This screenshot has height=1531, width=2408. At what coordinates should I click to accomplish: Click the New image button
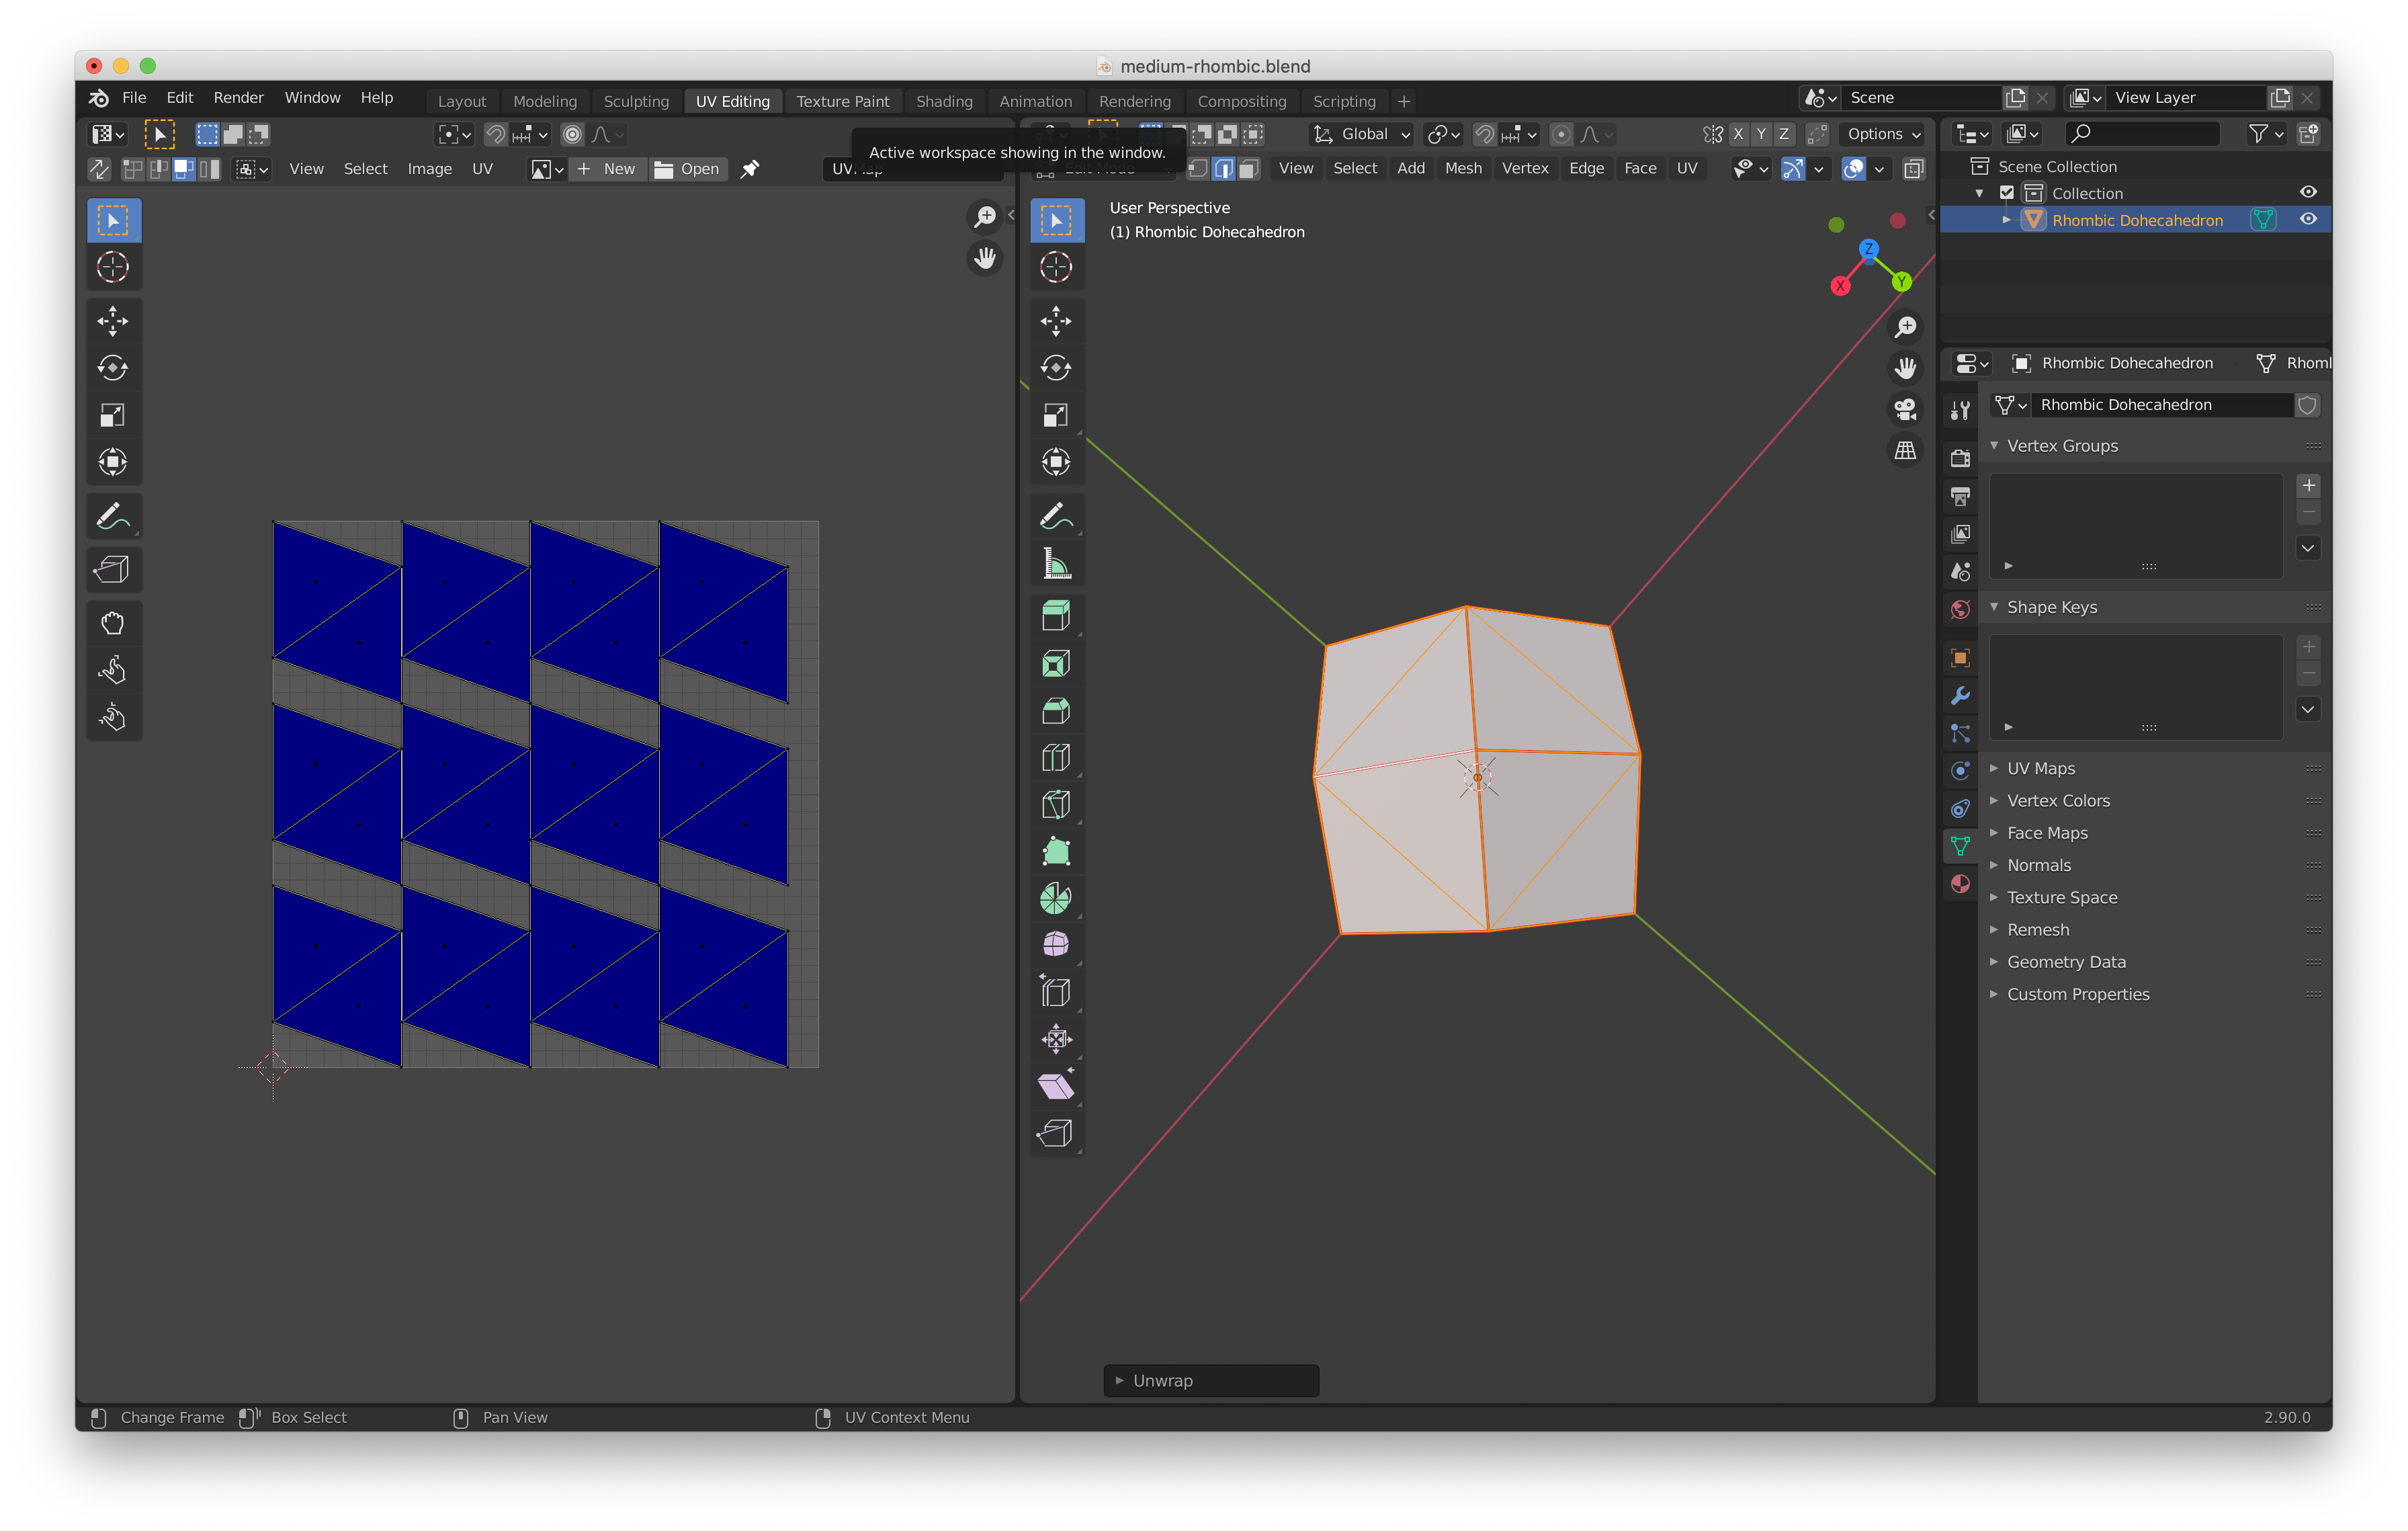pos(607,169)
